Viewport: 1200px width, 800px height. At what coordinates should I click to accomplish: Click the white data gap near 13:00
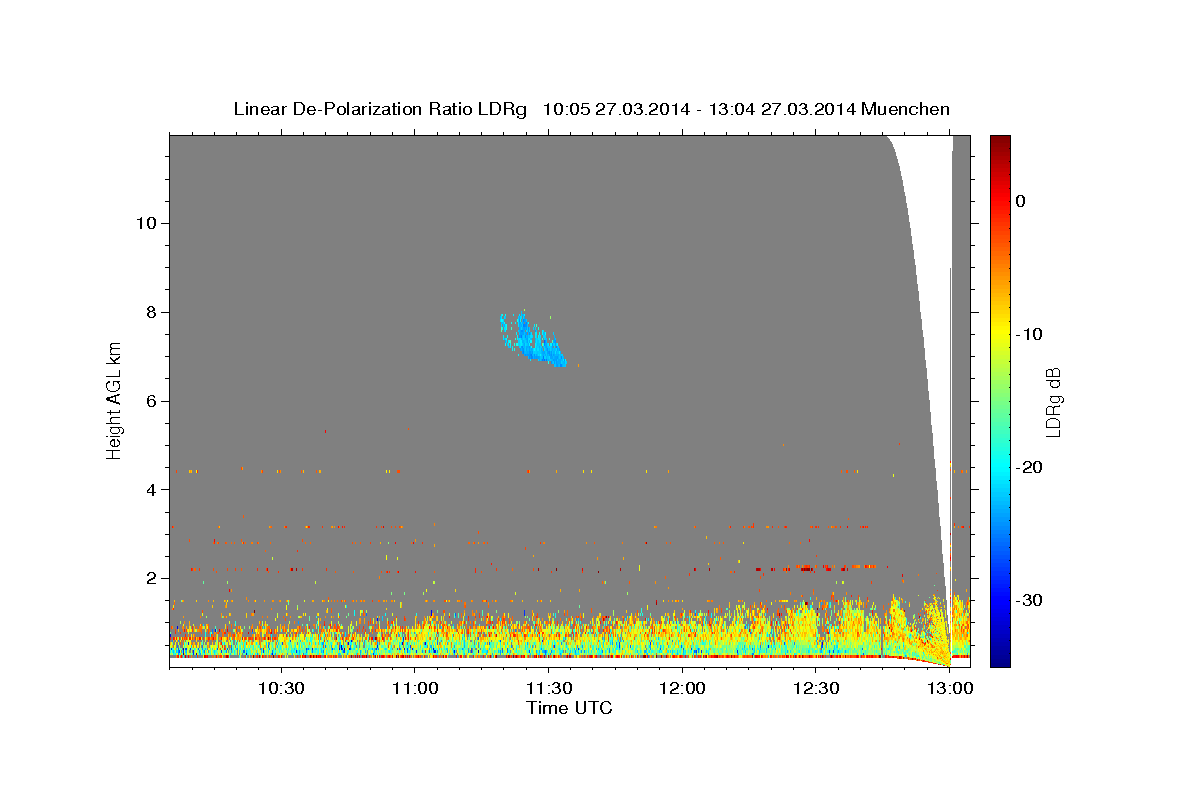930,300
